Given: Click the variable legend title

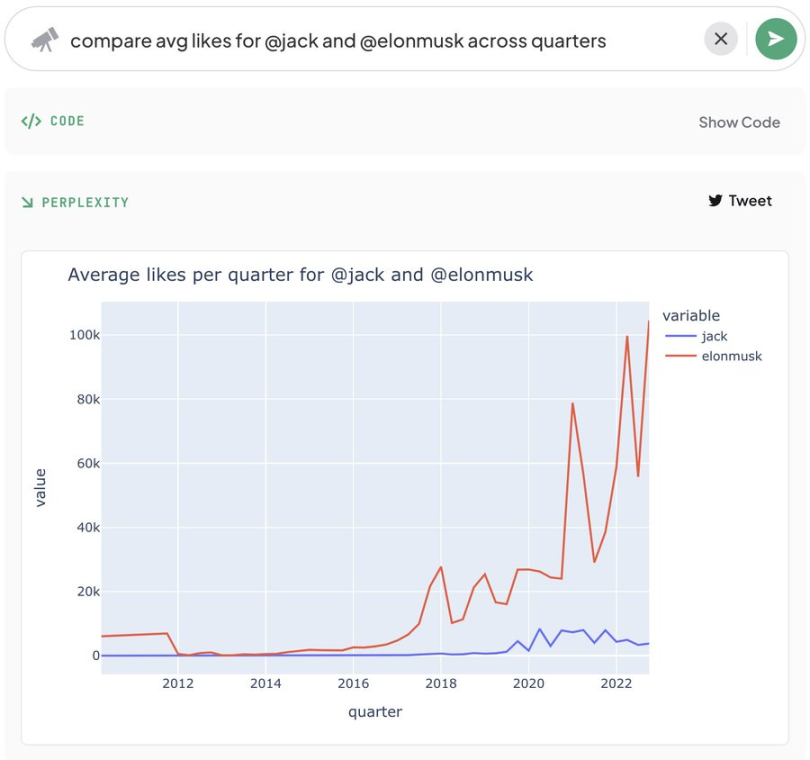Looking at the screenshot, I should pos(691,316).
